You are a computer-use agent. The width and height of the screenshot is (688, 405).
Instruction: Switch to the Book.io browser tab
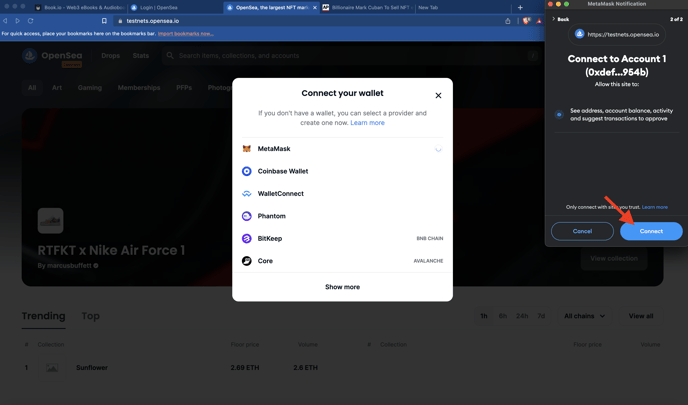80,7
